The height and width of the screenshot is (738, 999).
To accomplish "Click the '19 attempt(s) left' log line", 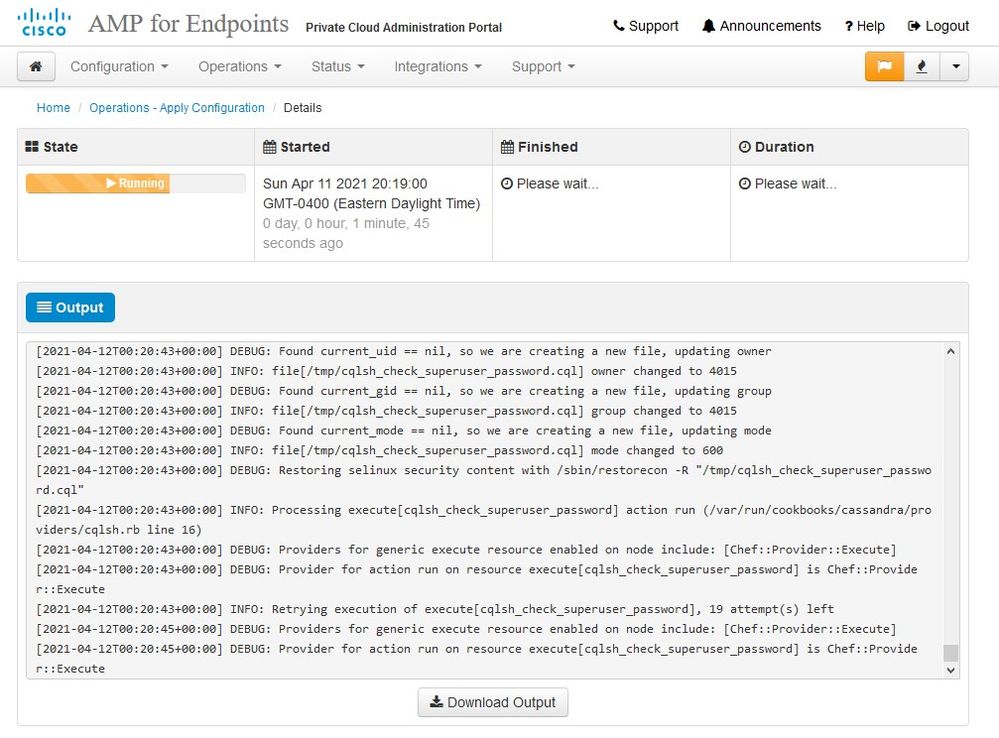I will (x=435, y=609).
